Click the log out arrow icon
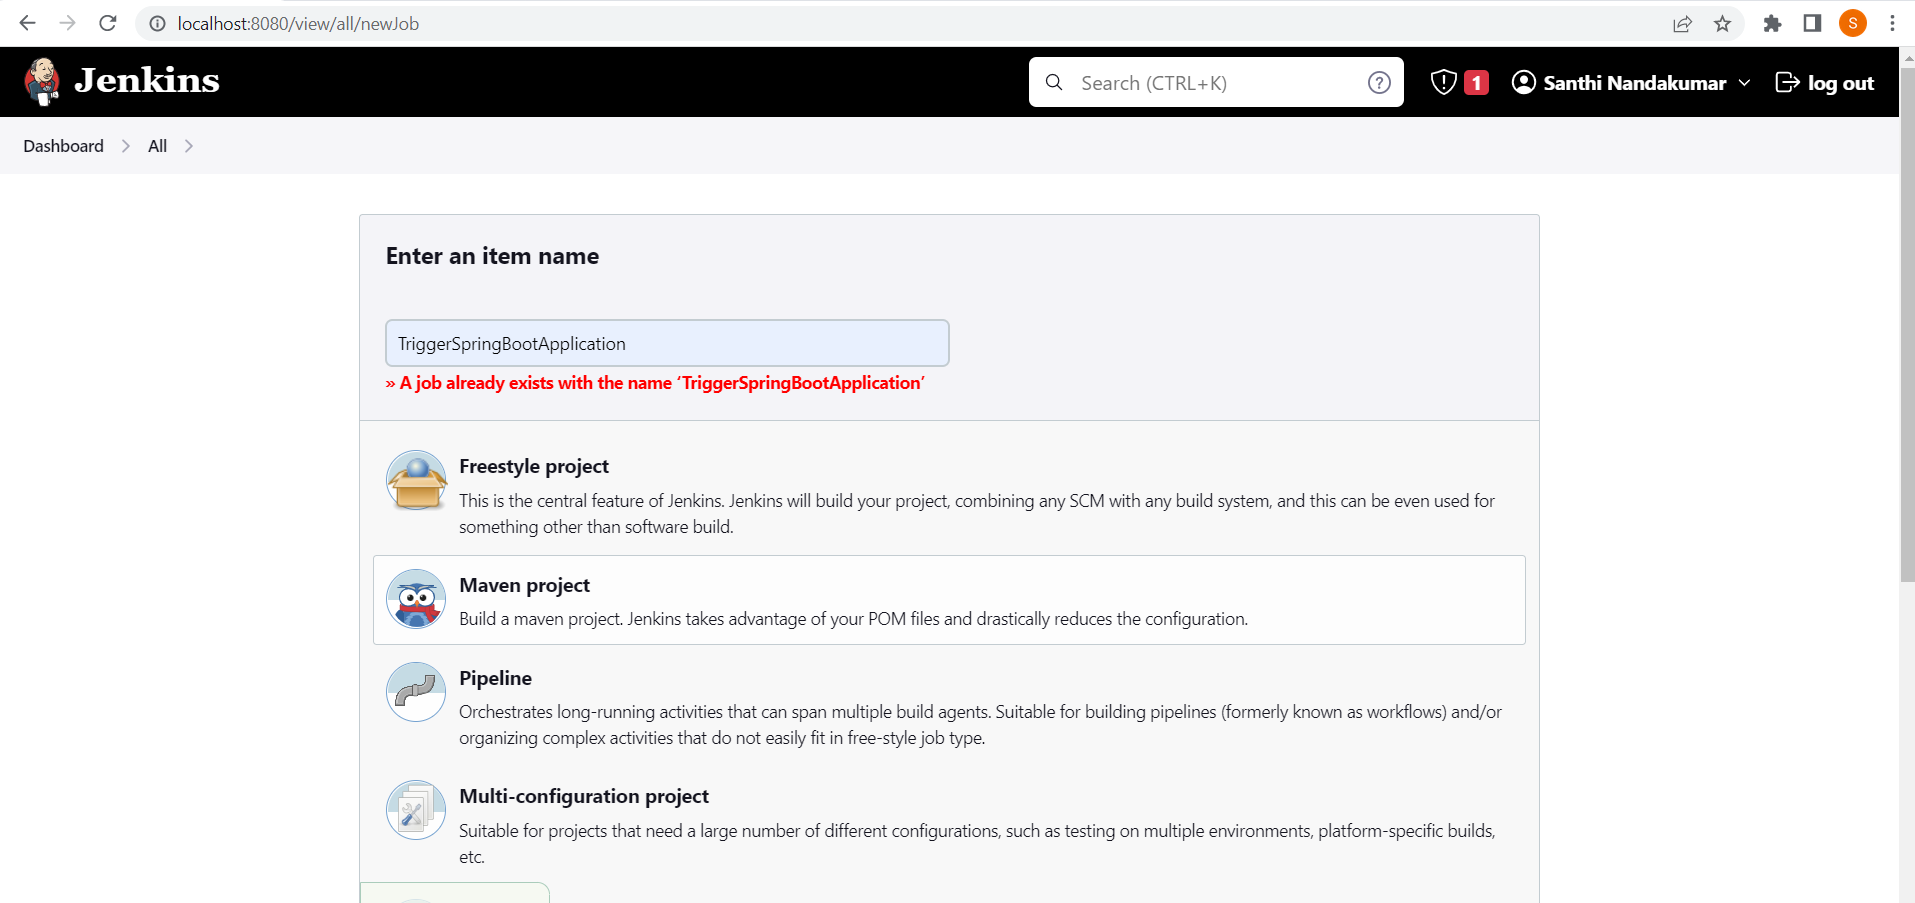 click(1787, 82)
